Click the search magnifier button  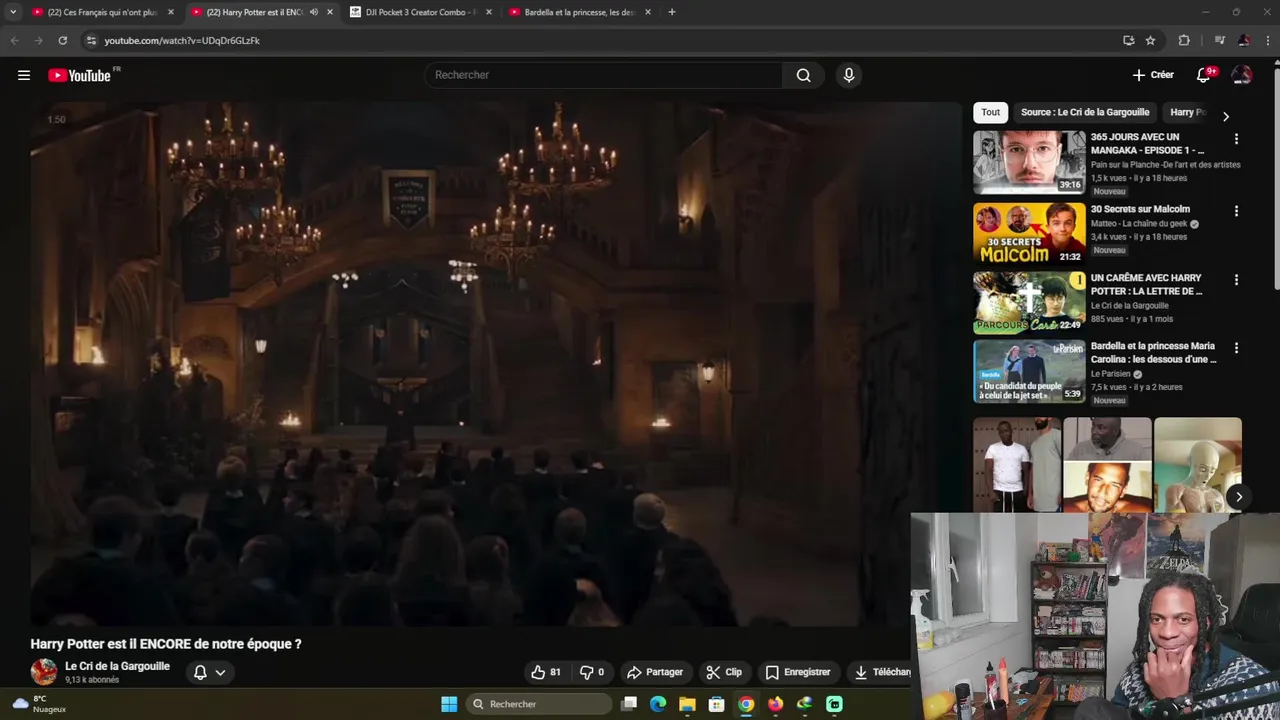(x=803, y=75)
